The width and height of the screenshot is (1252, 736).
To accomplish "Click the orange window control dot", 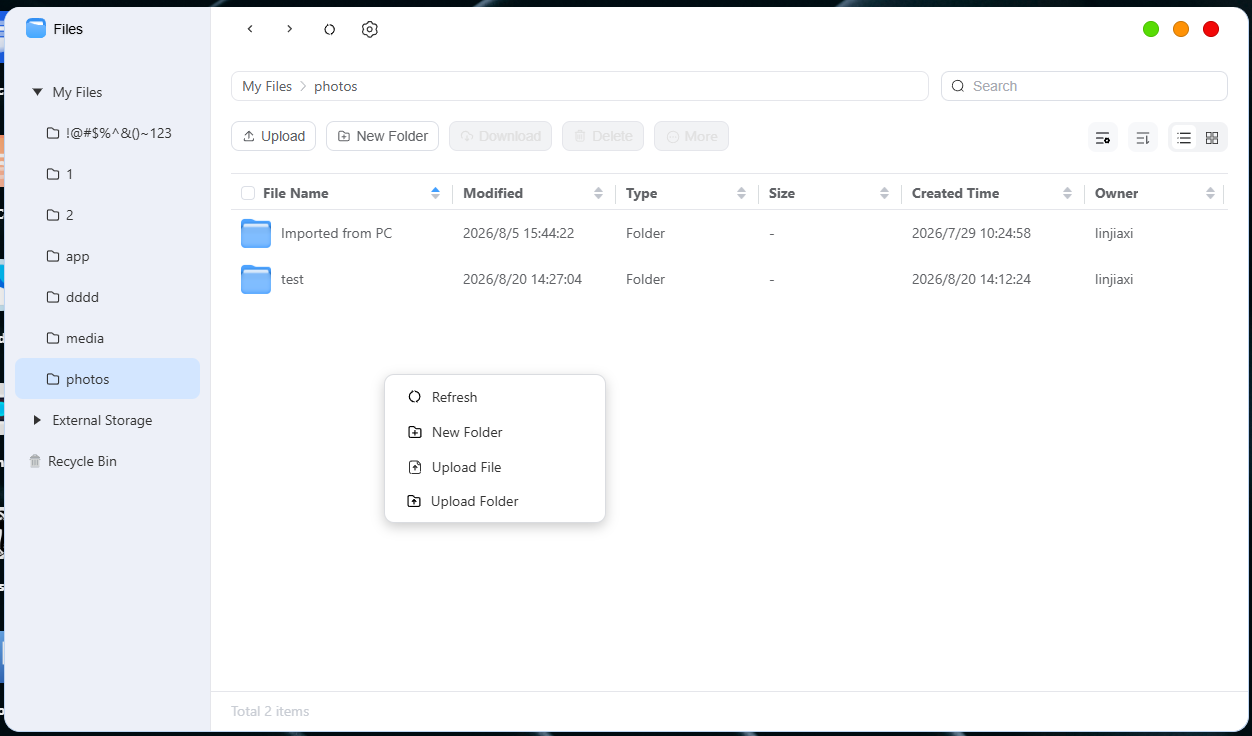I will (x=1181, y=29).
